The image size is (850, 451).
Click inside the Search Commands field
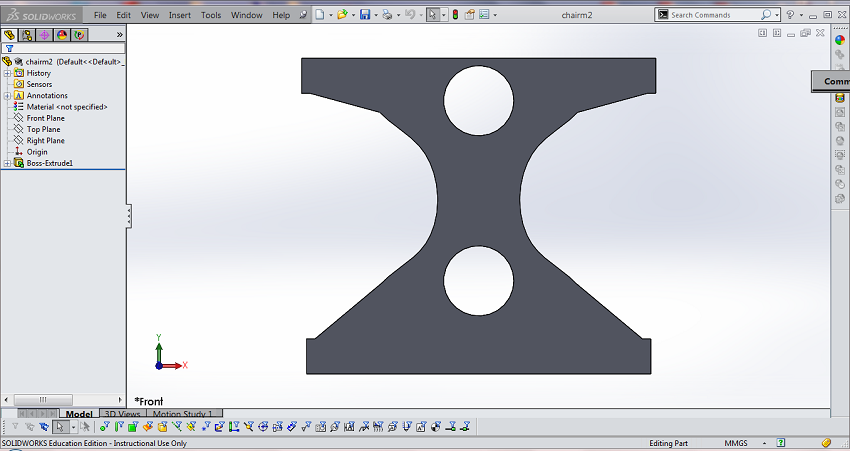pyautogui.click(x=712, y=15)
